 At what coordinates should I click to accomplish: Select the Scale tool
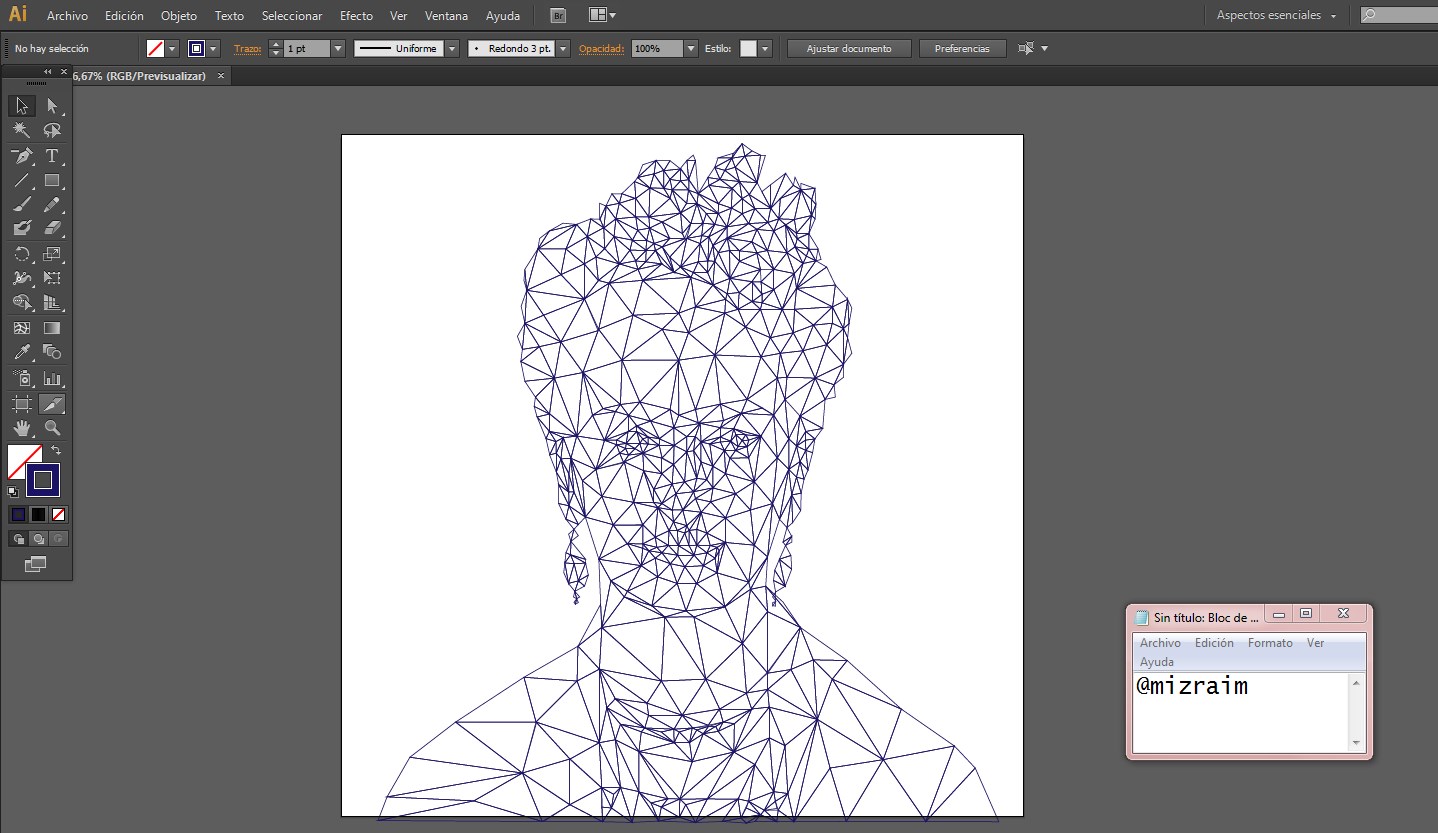click(x=52, y=254)
